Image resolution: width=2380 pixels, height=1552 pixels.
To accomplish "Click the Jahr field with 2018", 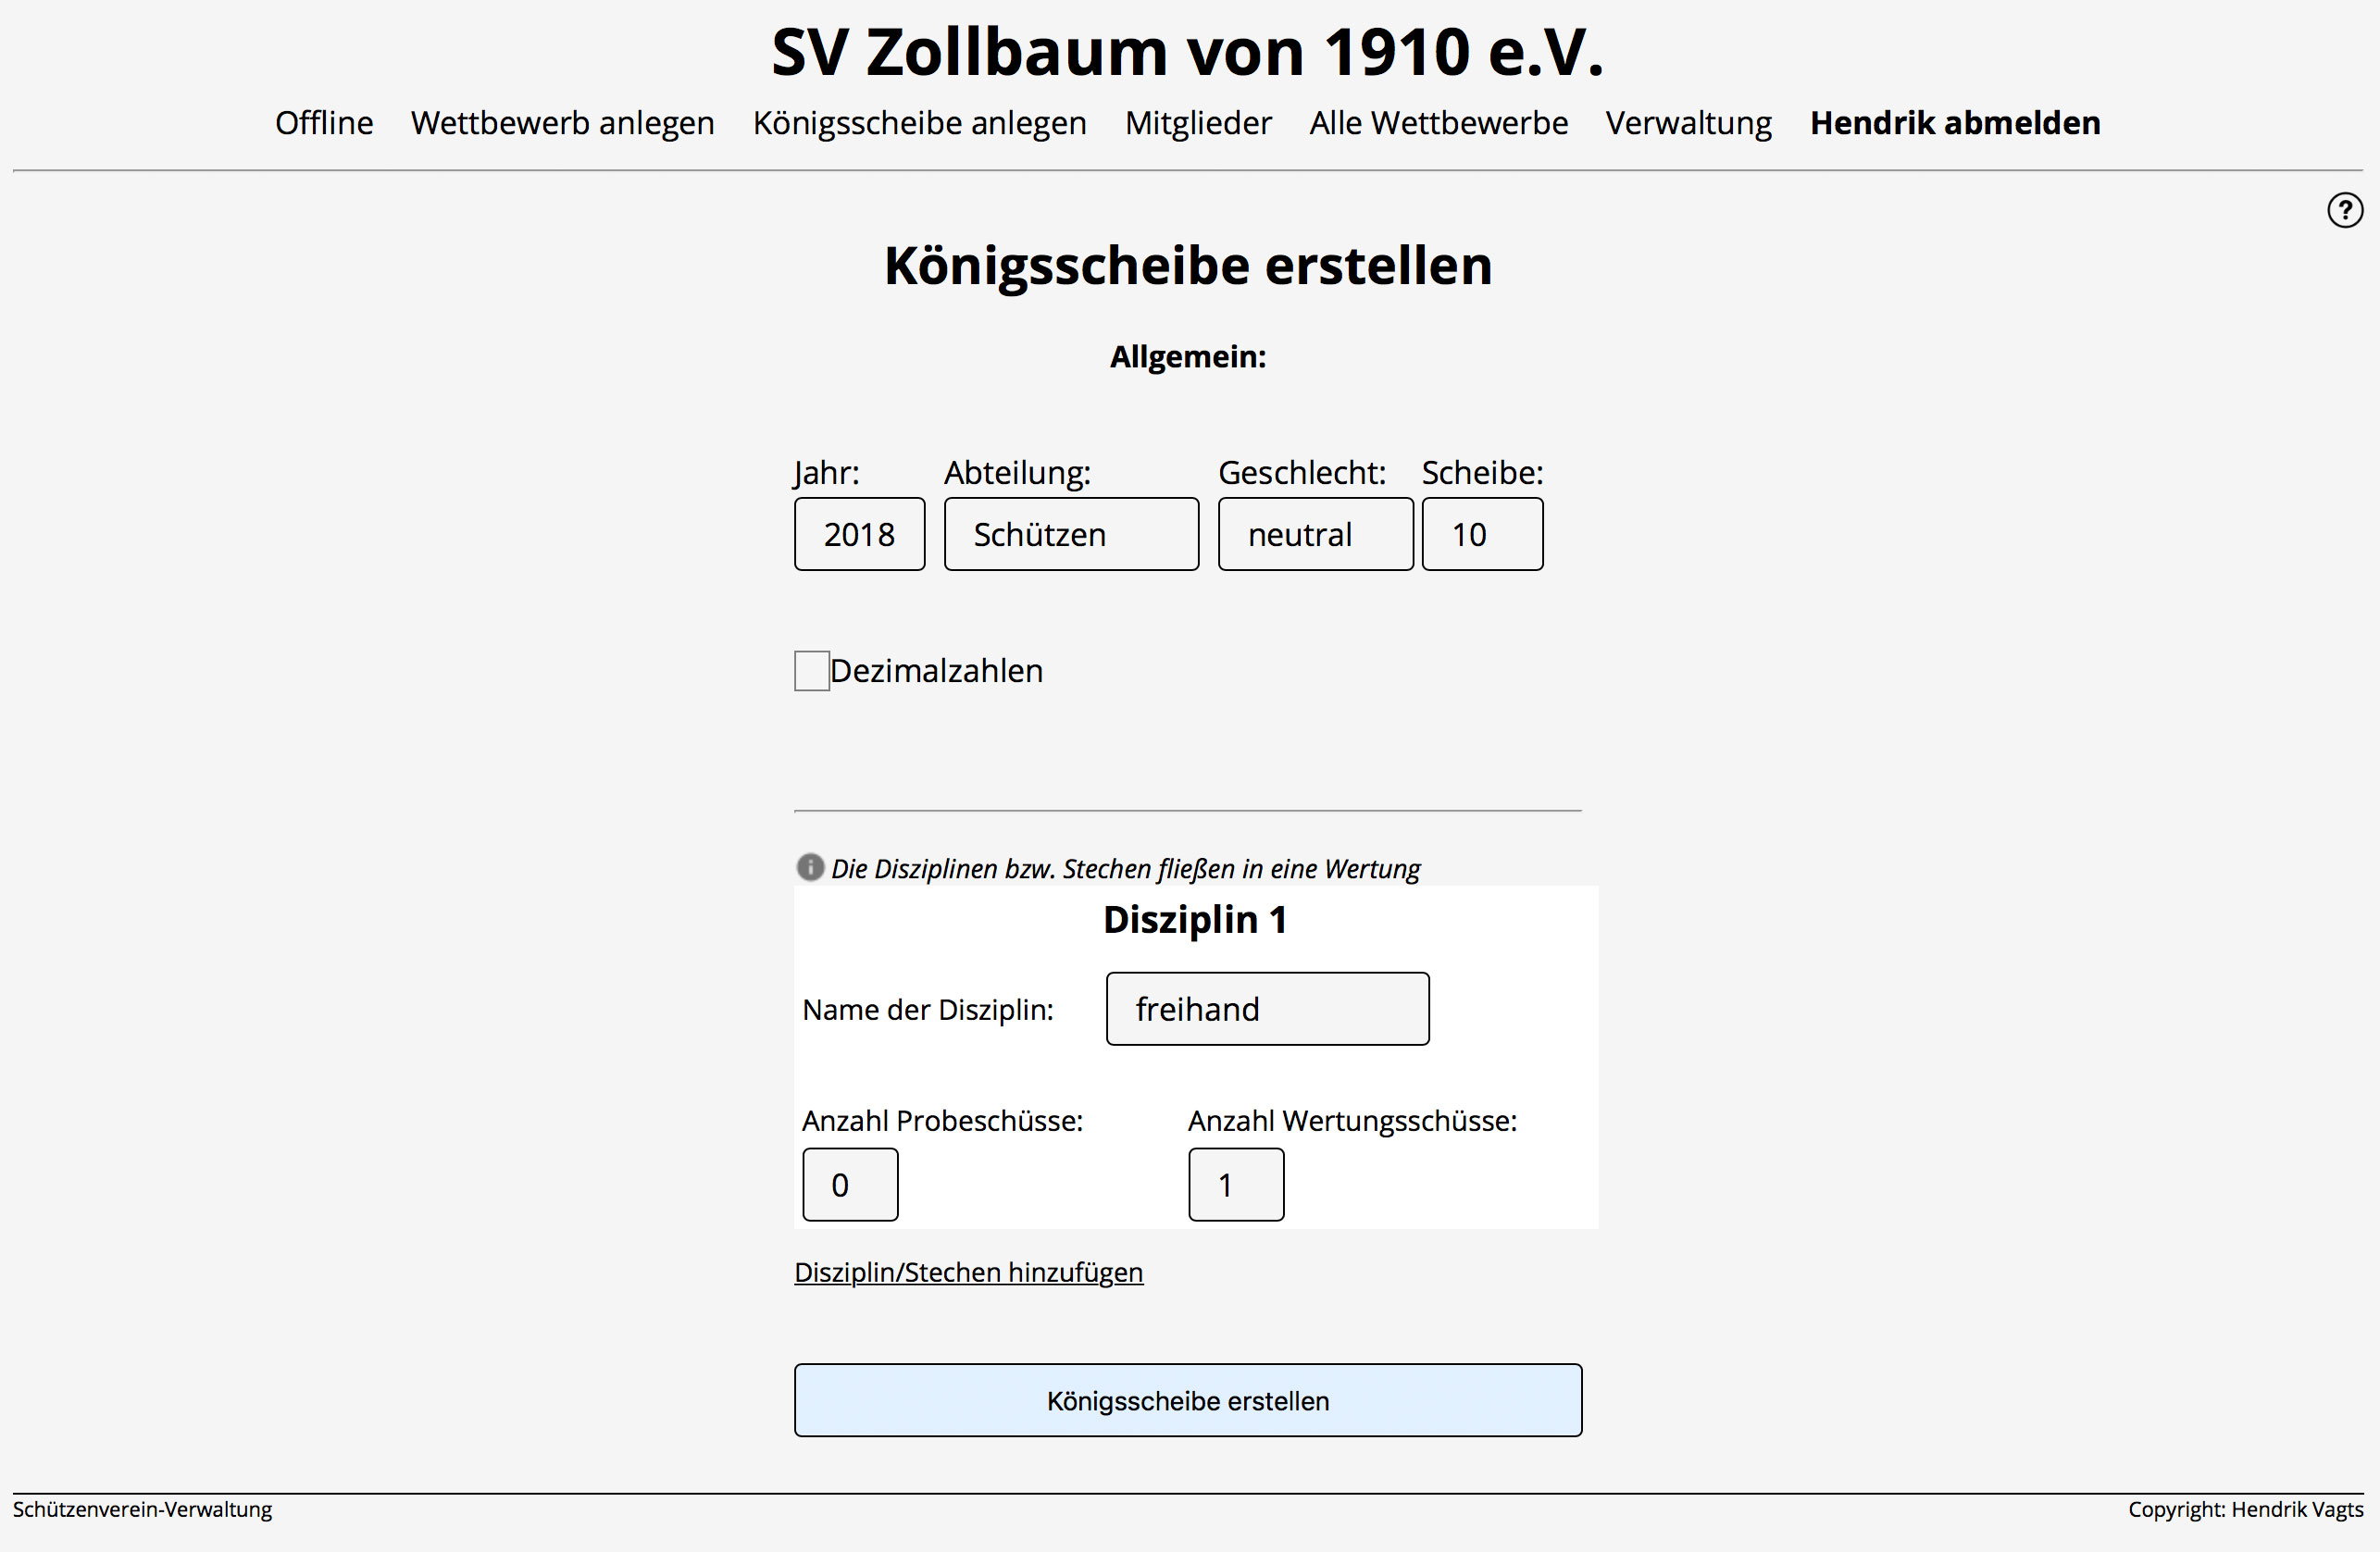I will (x=859, y=534).
